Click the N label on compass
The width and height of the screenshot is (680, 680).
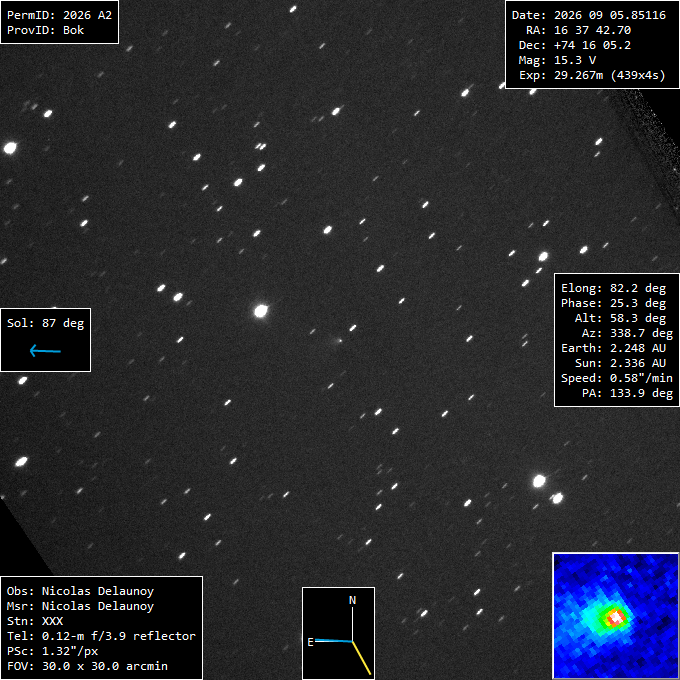(x=352, y=600)
